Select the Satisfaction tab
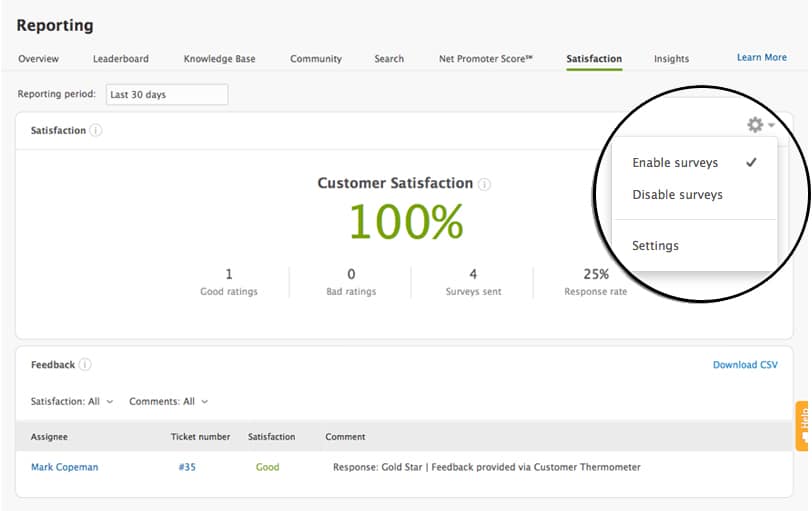812x511 pixels. [x=594, y=59]
